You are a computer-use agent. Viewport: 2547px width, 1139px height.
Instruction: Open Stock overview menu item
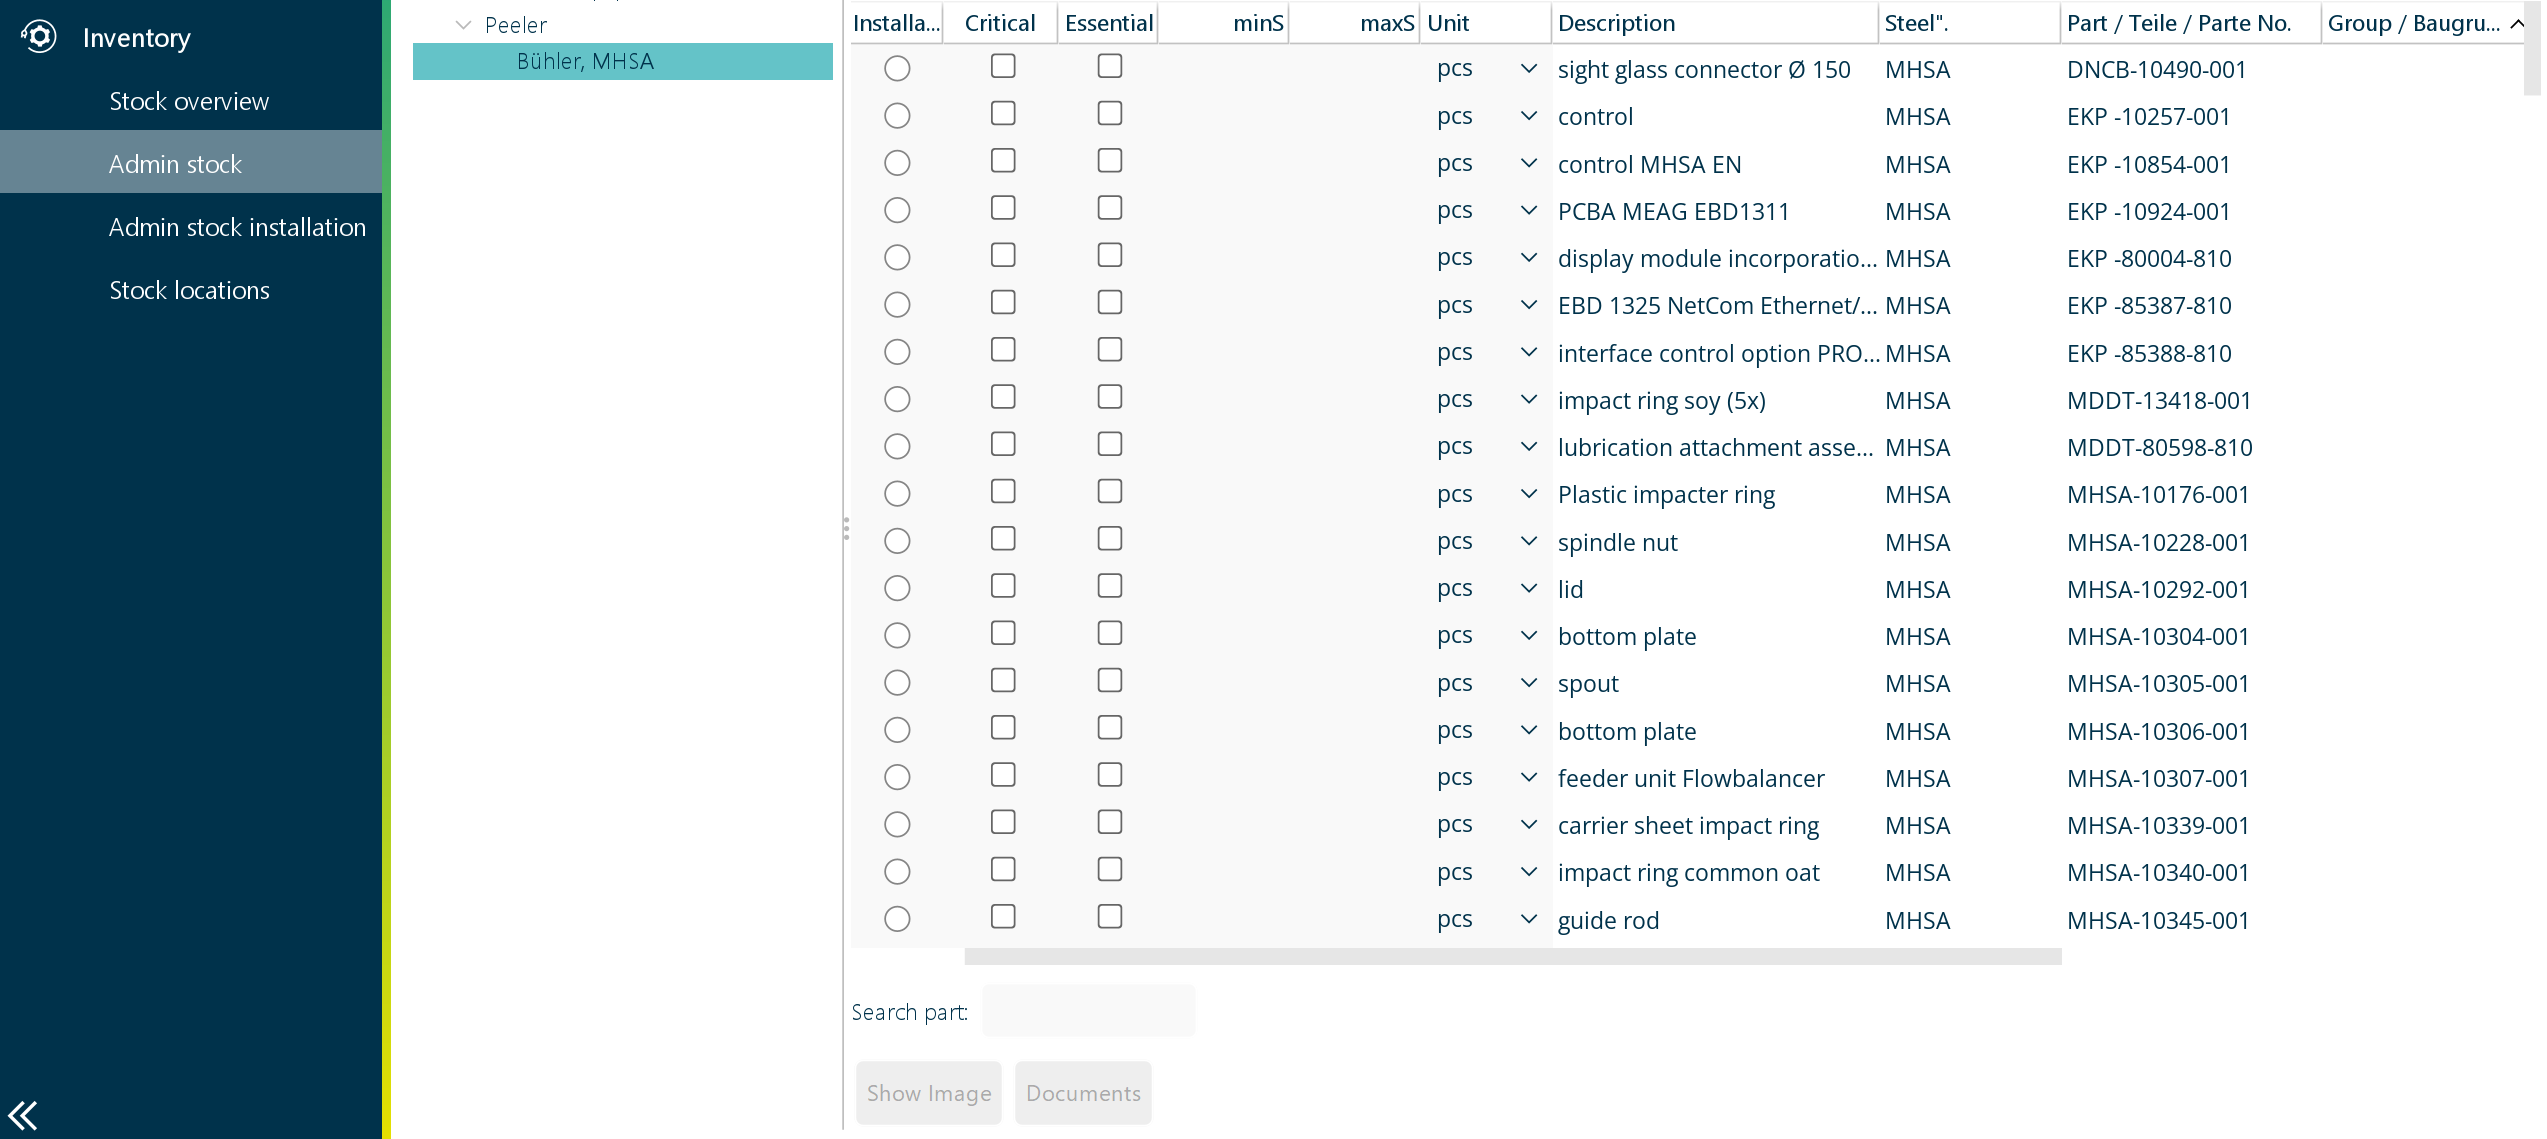tap(189, 101)
